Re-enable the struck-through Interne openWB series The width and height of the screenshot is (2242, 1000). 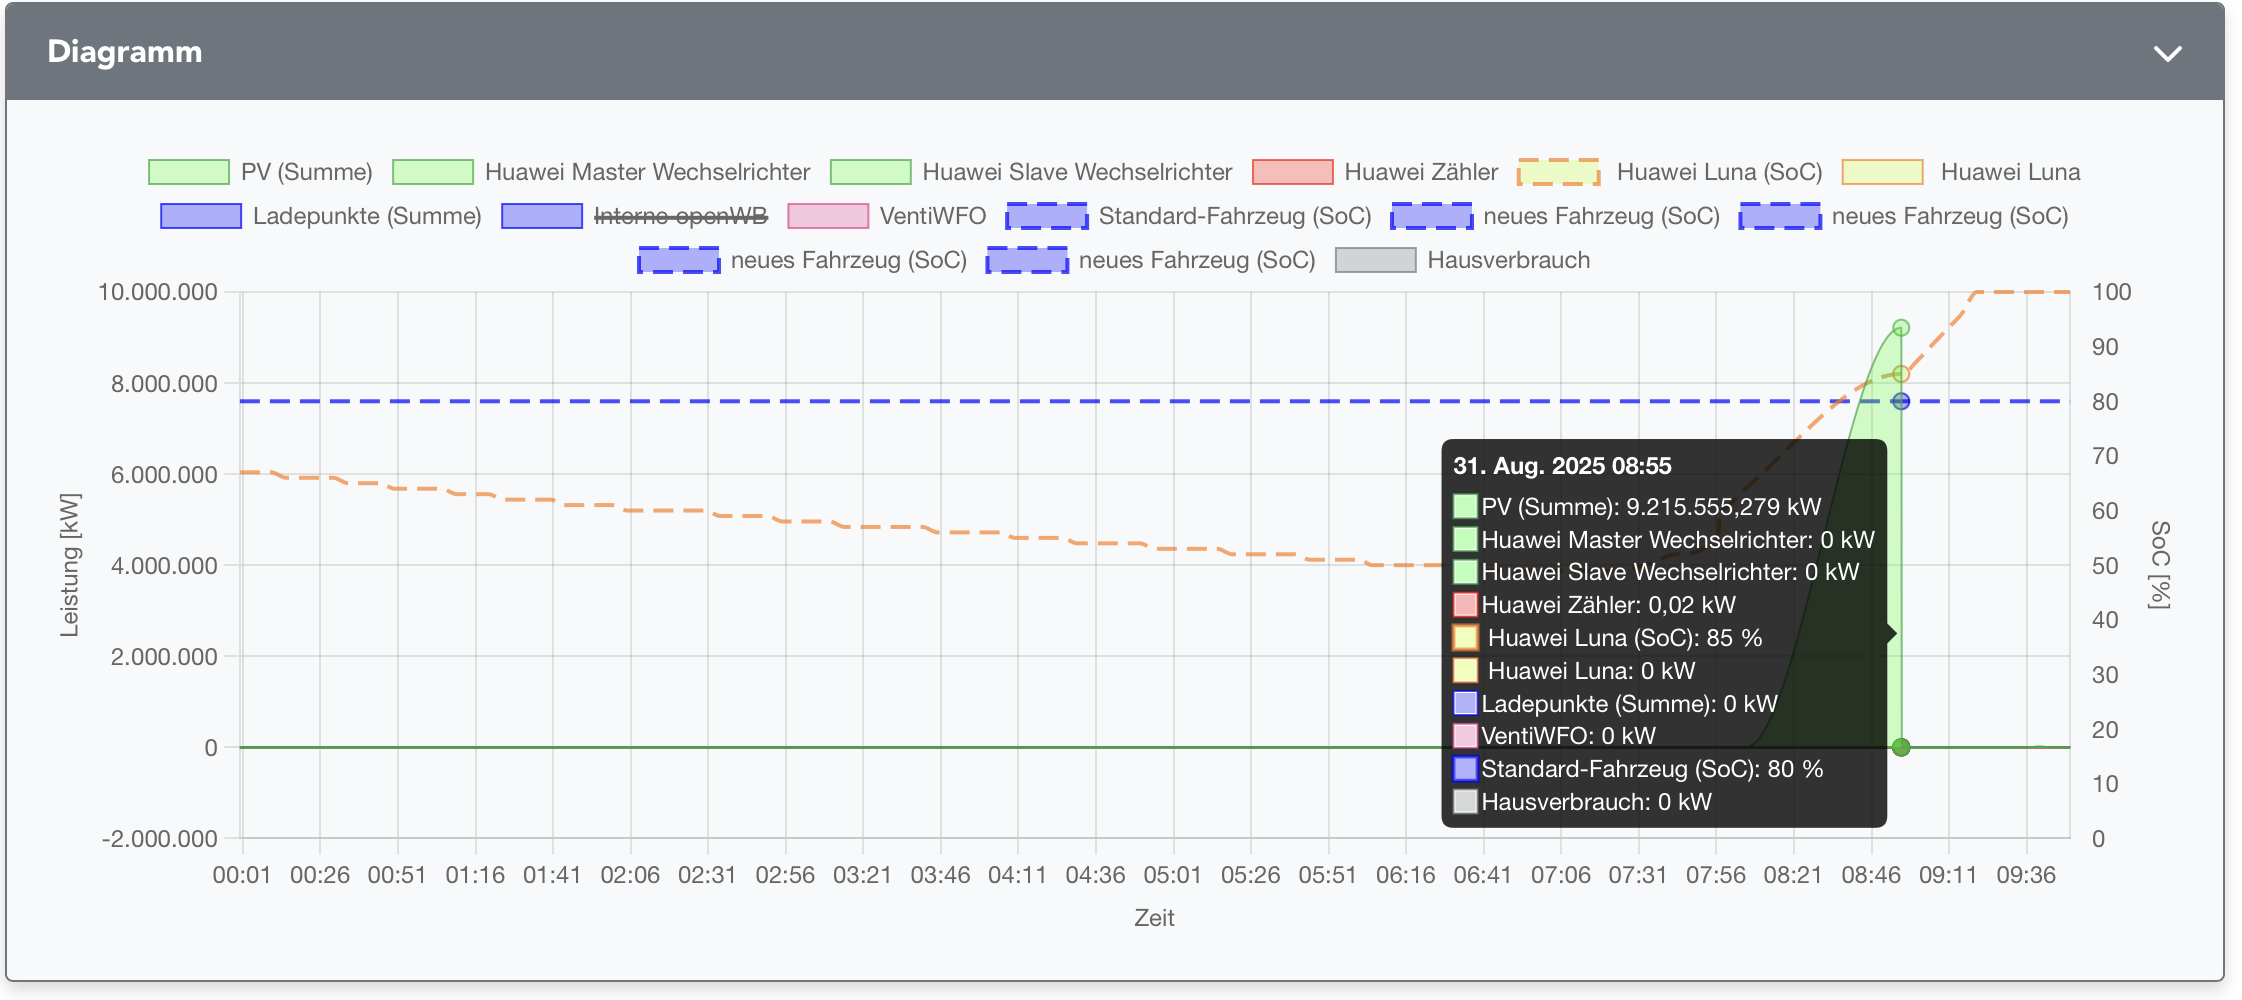click(680, 216)
